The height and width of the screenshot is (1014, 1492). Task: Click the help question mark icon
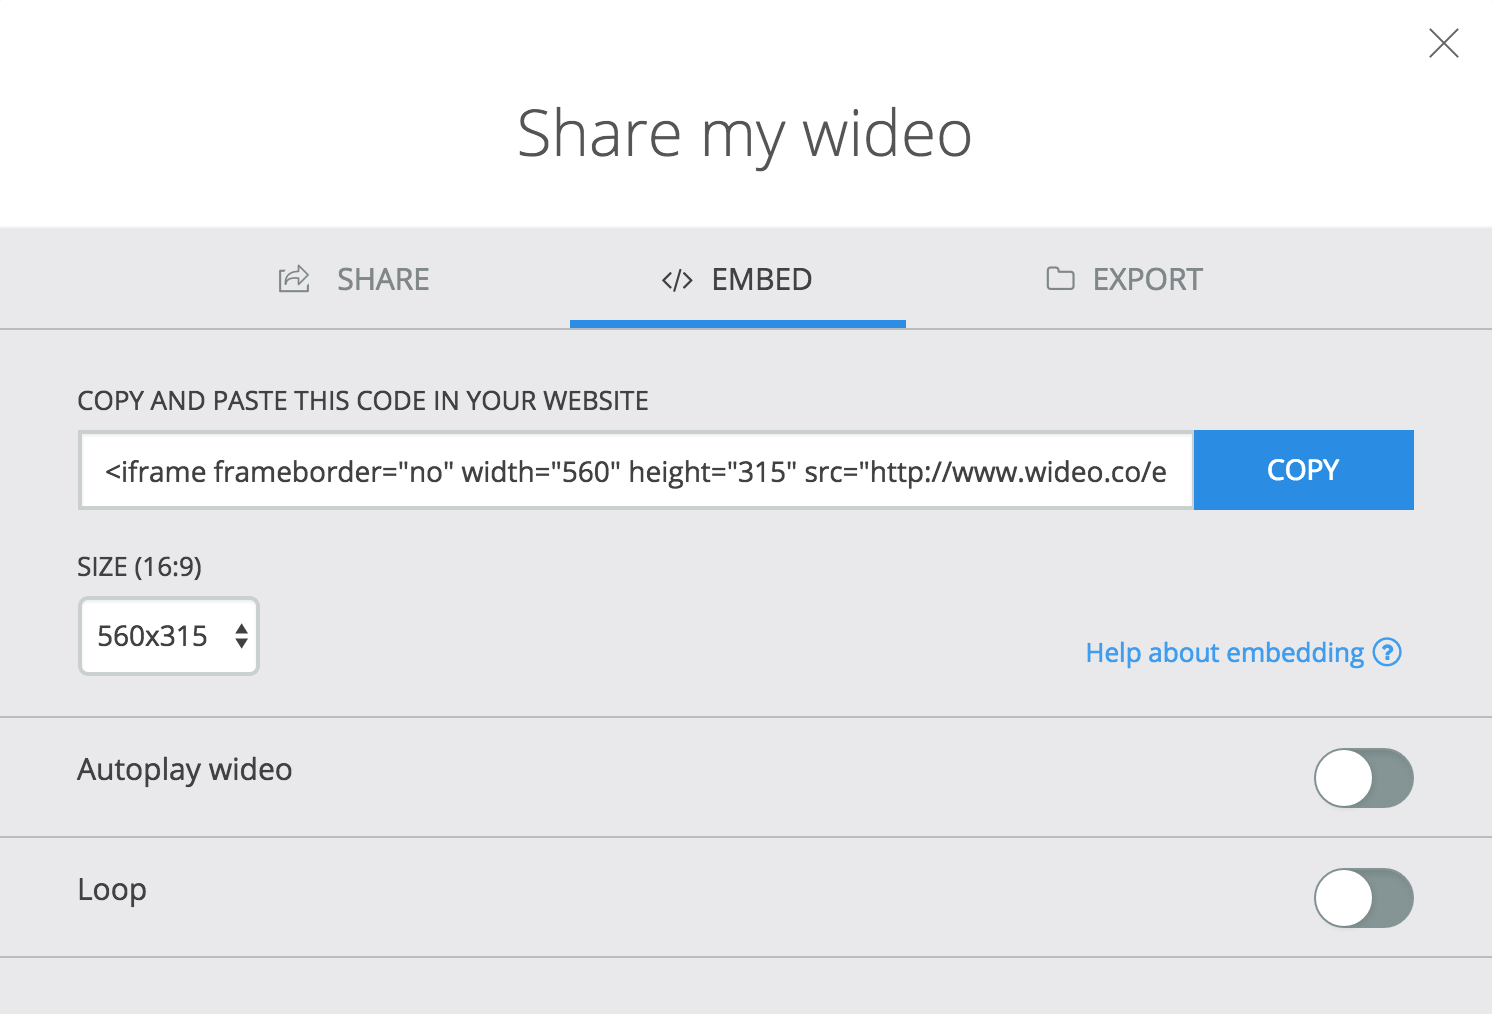coord(1387,652)
